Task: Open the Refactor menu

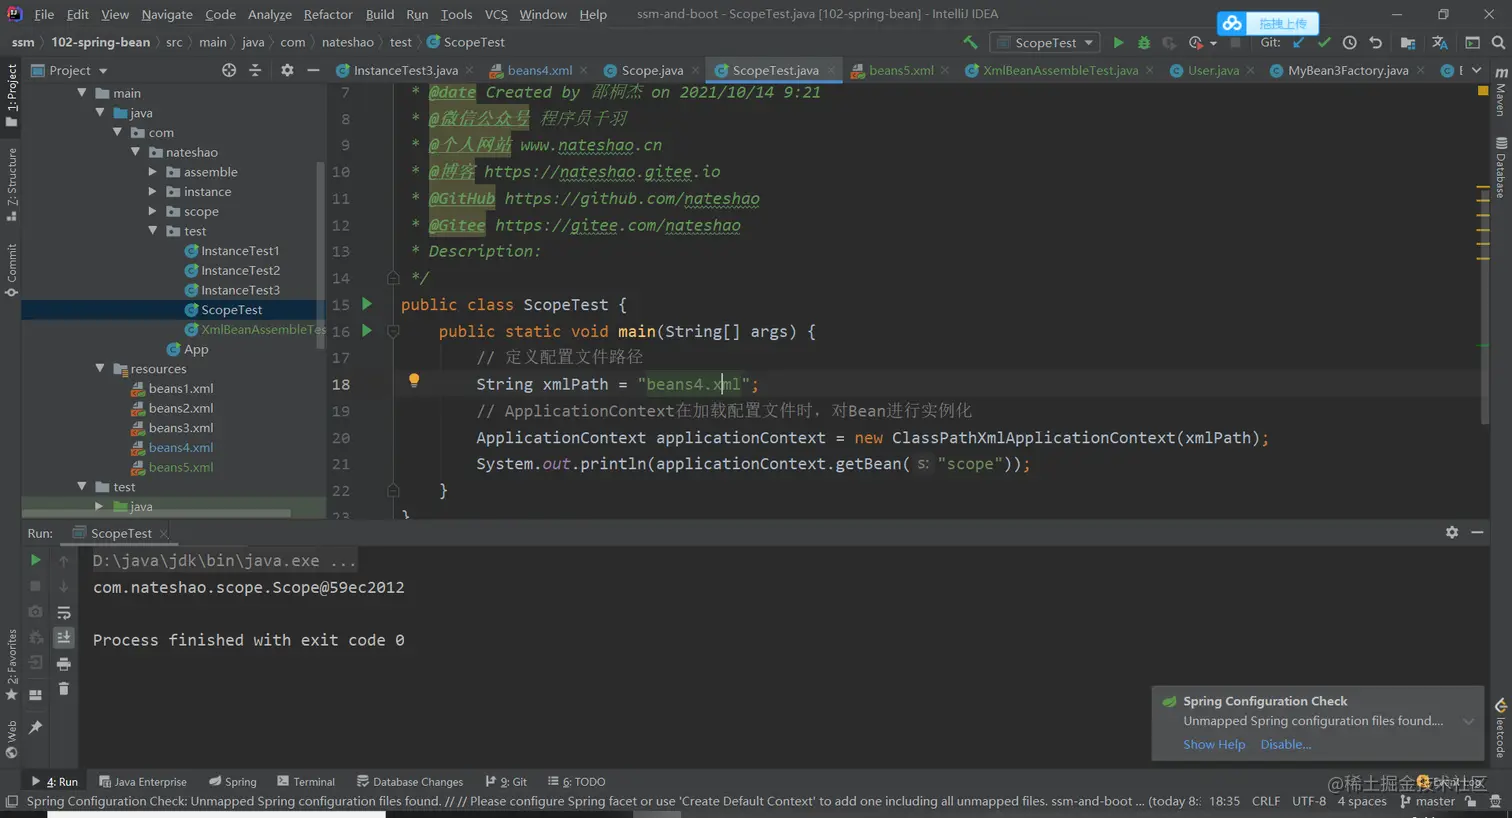Action: coord(328,14)
